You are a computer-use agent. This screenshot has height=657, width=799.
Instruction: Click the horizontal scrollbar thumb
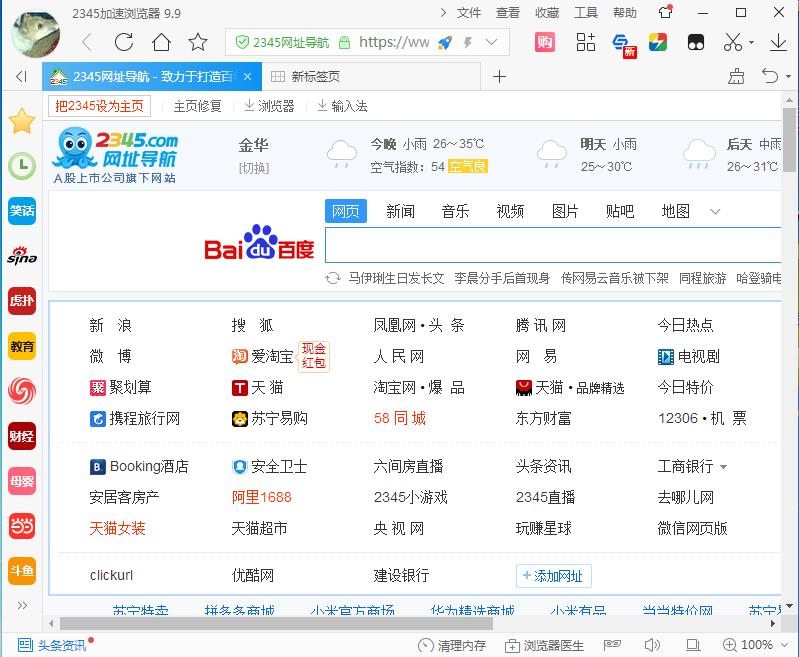[x=276, y=623]
